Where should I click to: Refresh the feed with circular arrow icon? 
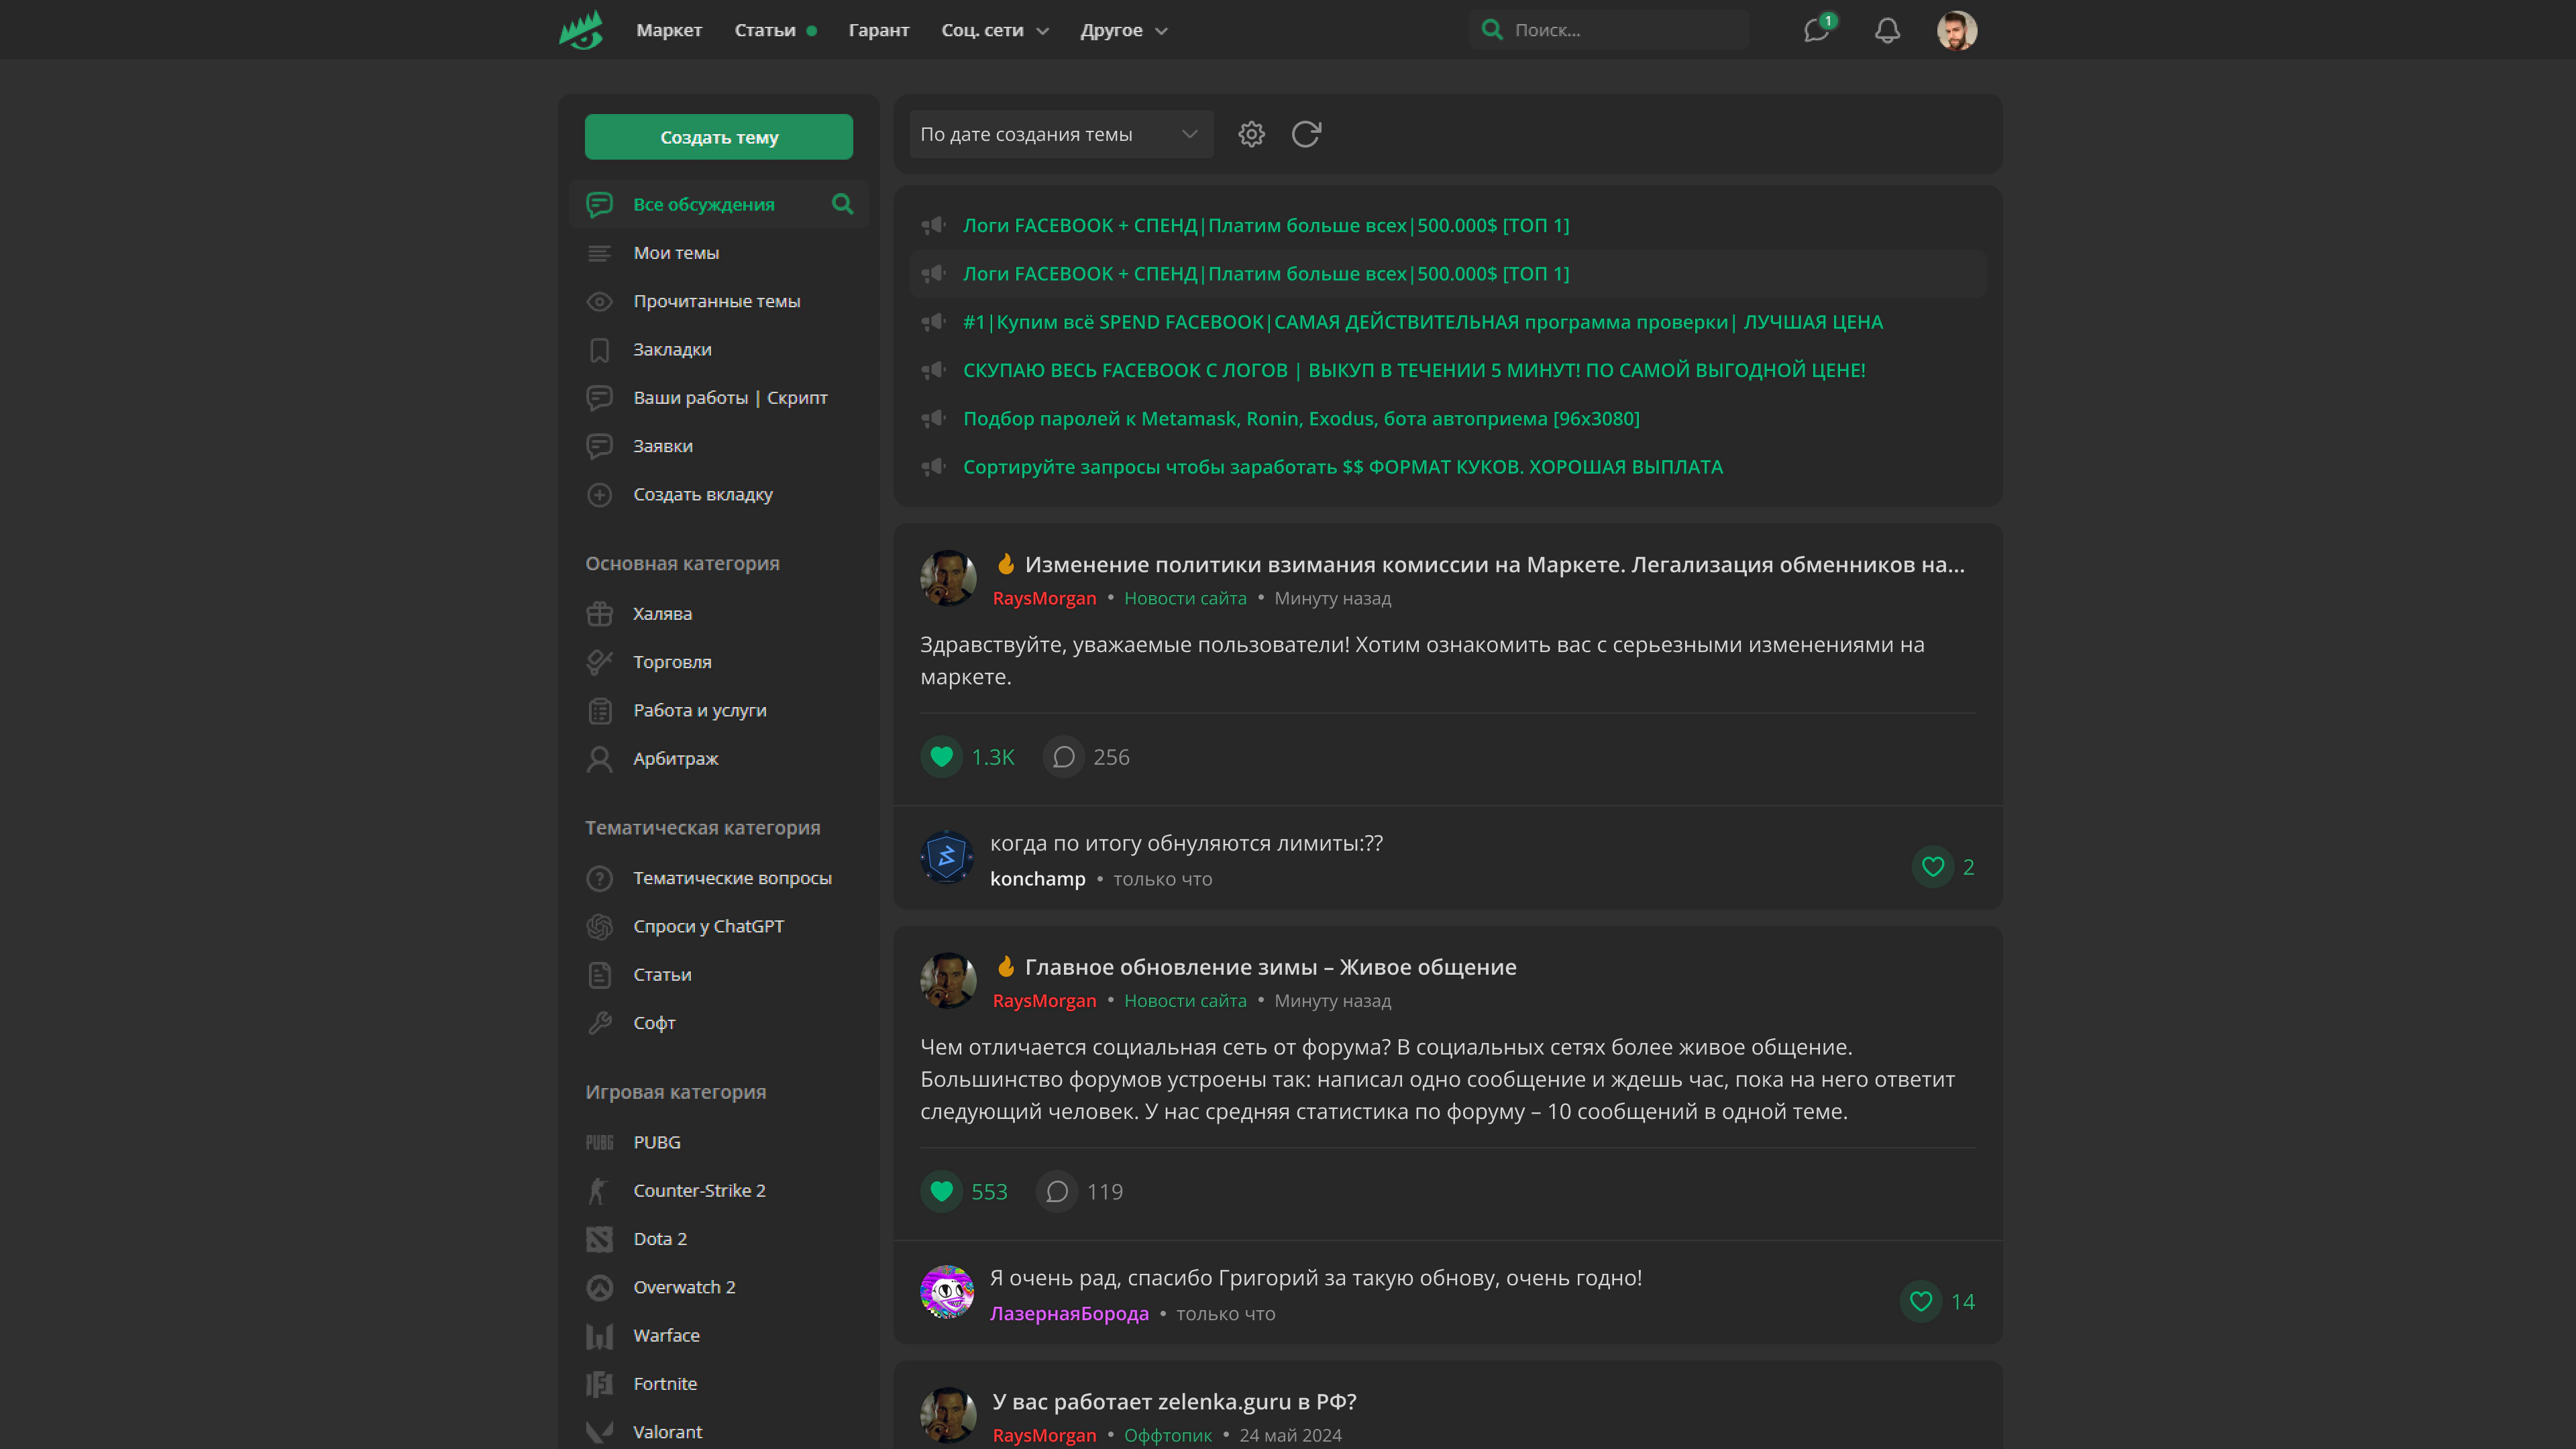1306,134
